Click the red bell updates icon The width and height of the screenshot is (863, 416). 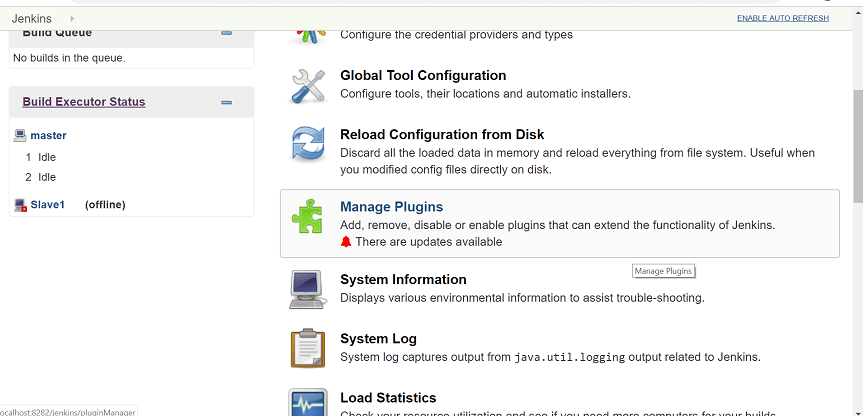pos(346,242)
